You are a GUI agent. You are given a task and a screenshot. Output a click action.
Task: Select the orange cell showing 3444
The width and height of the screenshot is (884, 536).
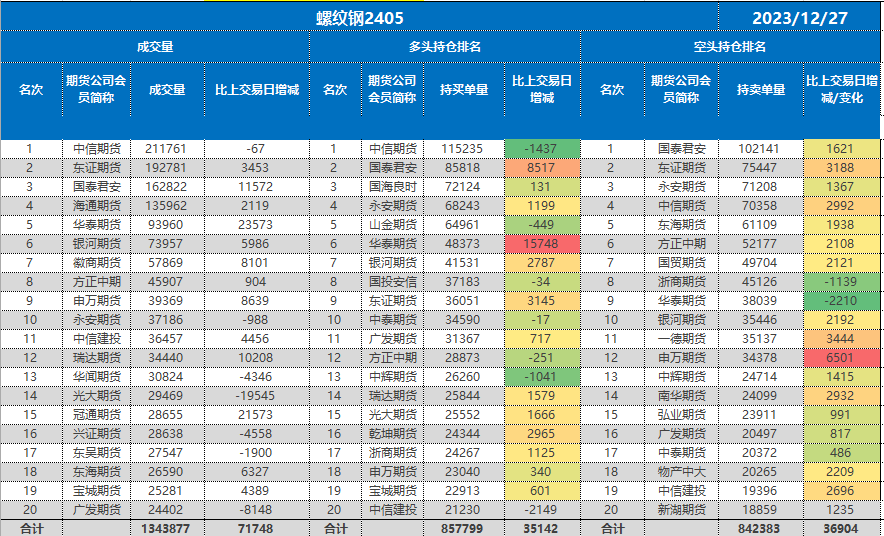coord(842,339)
